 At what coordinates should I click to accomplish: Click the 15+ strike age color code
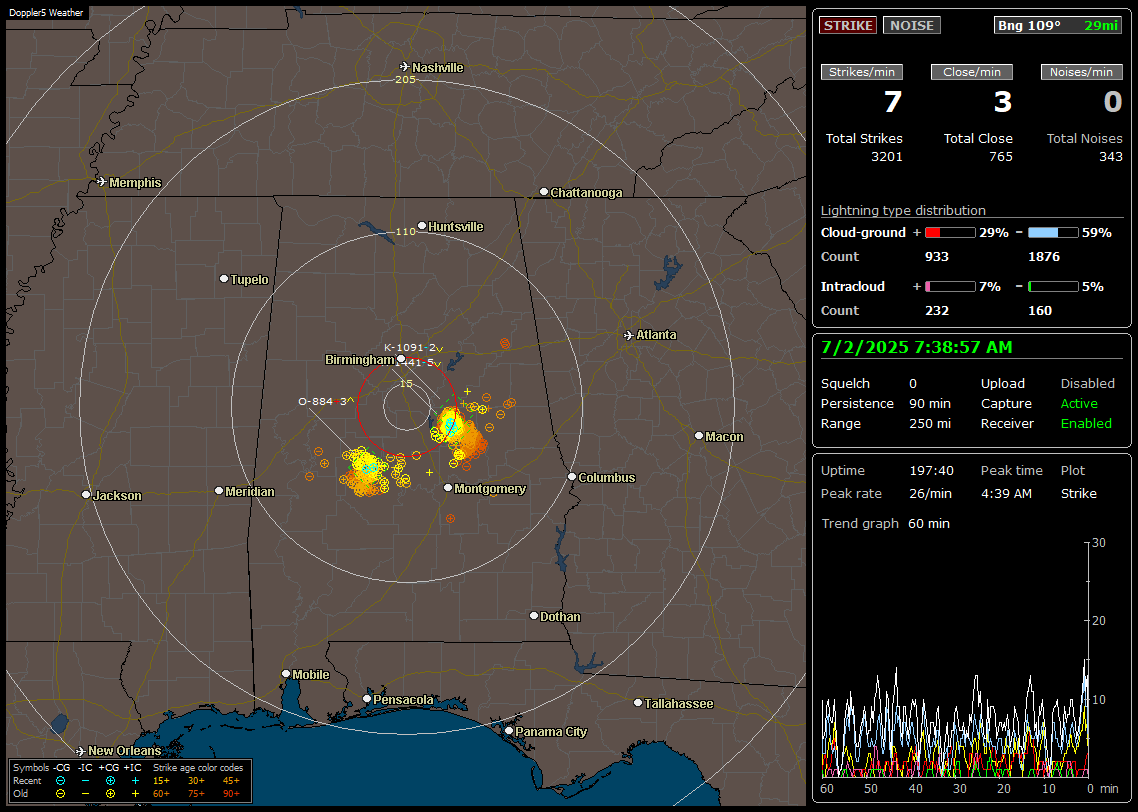tap(161, 781)
